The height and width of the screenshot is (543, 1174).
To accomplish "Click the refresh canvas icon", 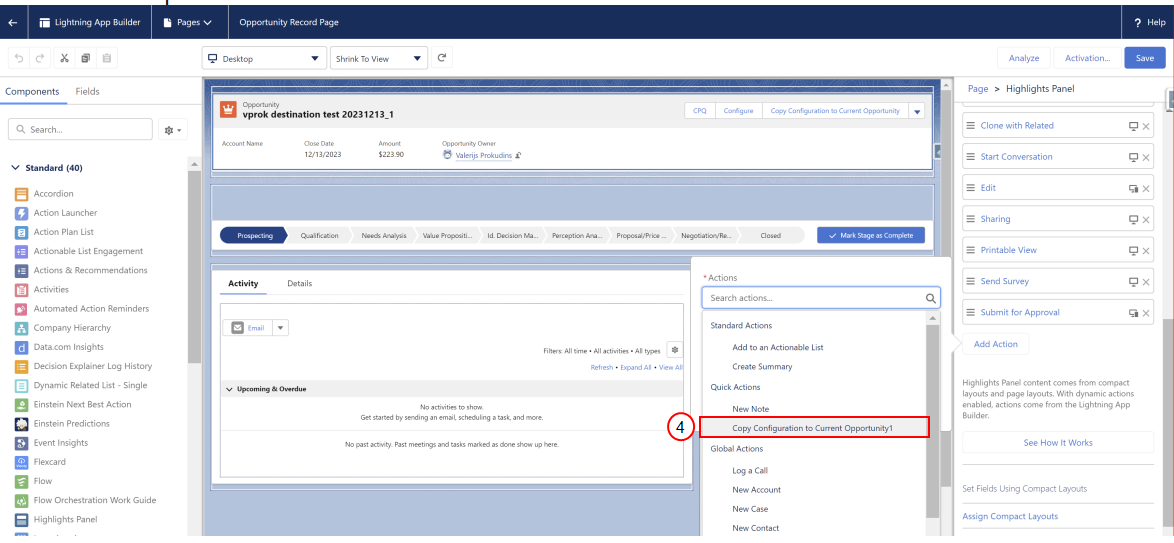I will point(442,58).
